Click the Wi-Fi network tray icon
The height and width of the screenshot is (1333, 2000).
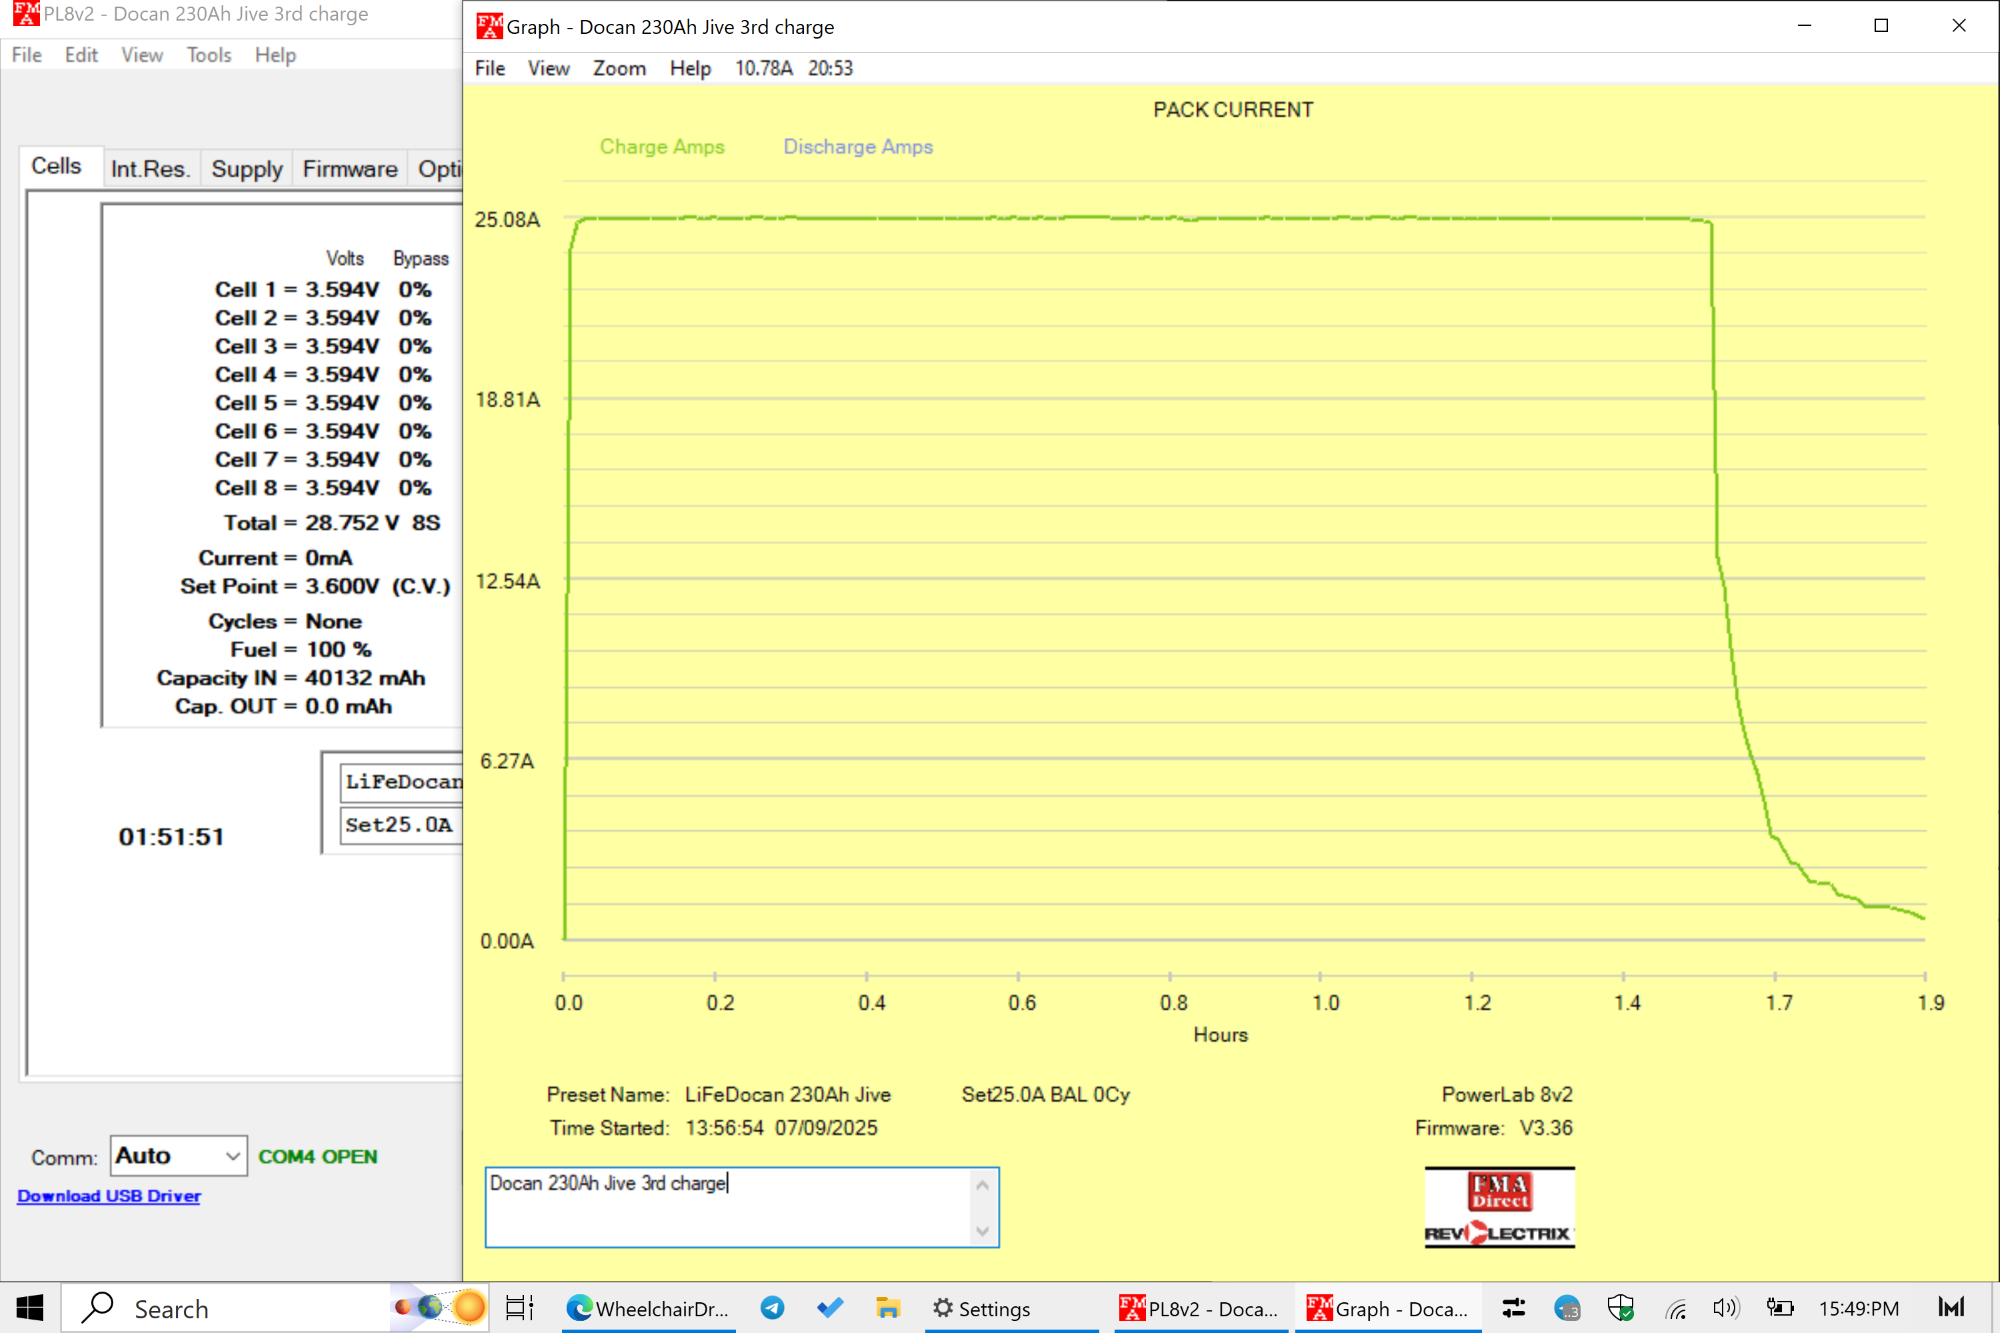pyautogui.click(x=1676, y=1308)
